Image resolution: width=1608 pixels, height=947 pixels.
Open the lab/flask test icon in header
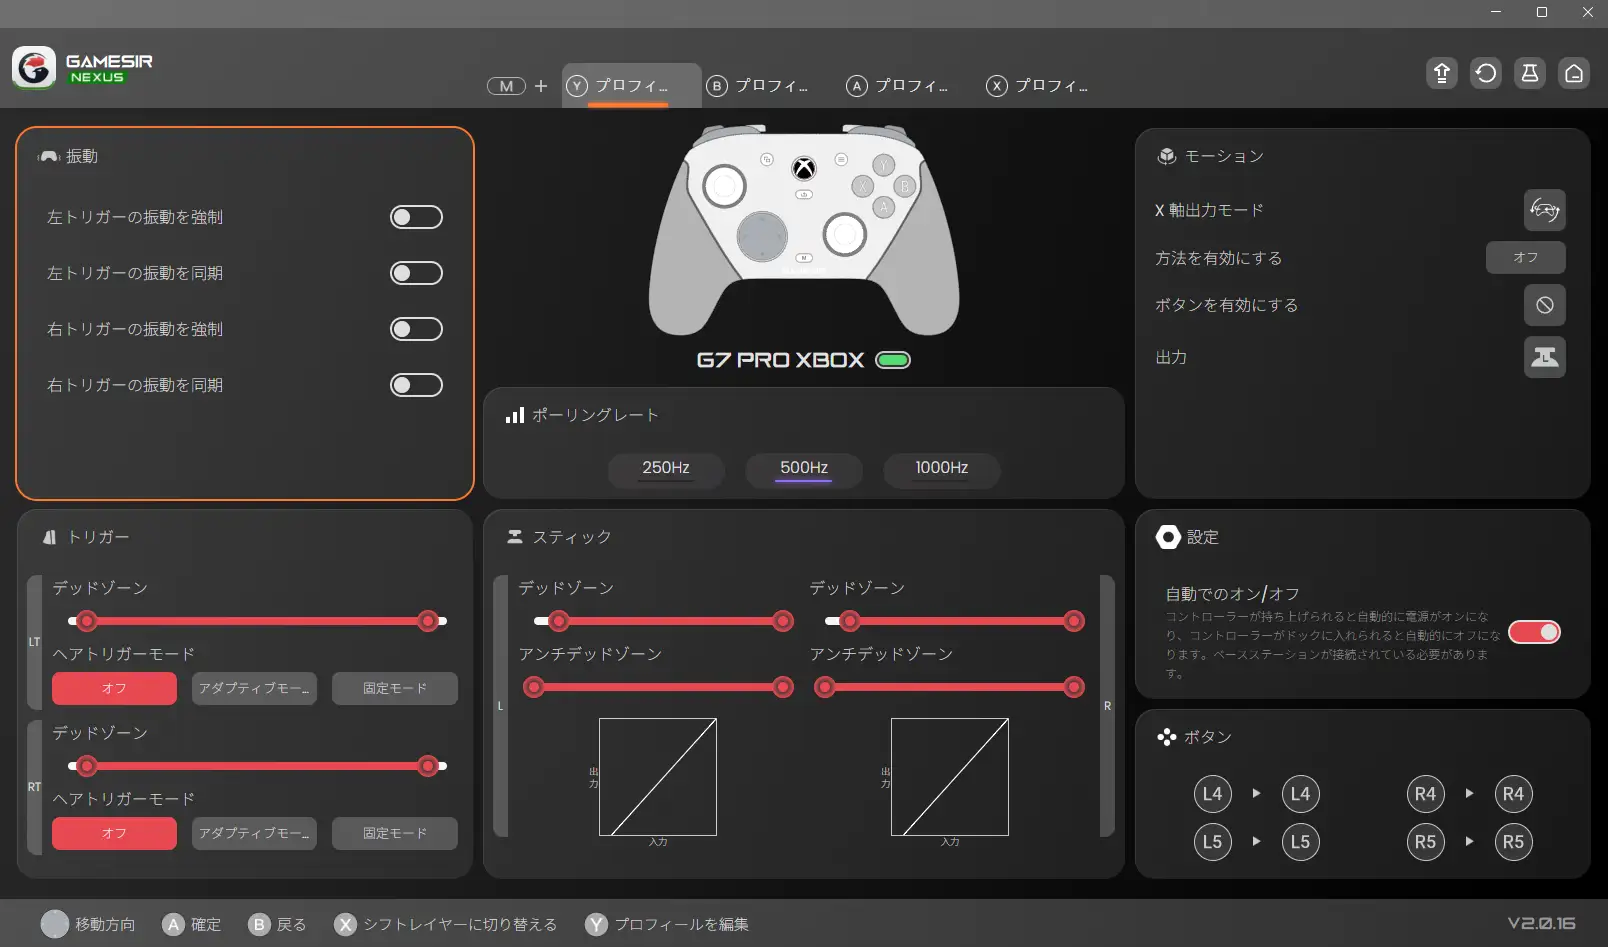coord(1530,73)
